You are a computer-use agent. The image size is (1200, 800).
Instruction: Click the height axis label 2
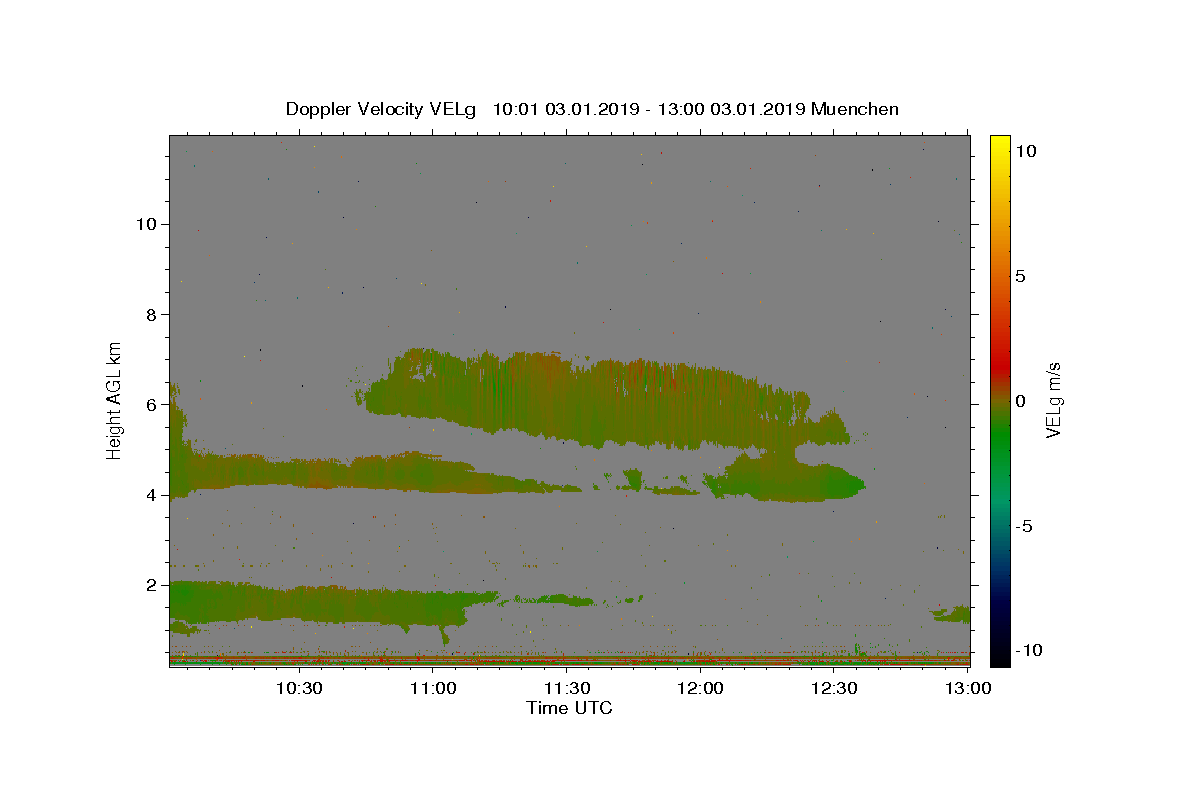(x=152, y=585)
